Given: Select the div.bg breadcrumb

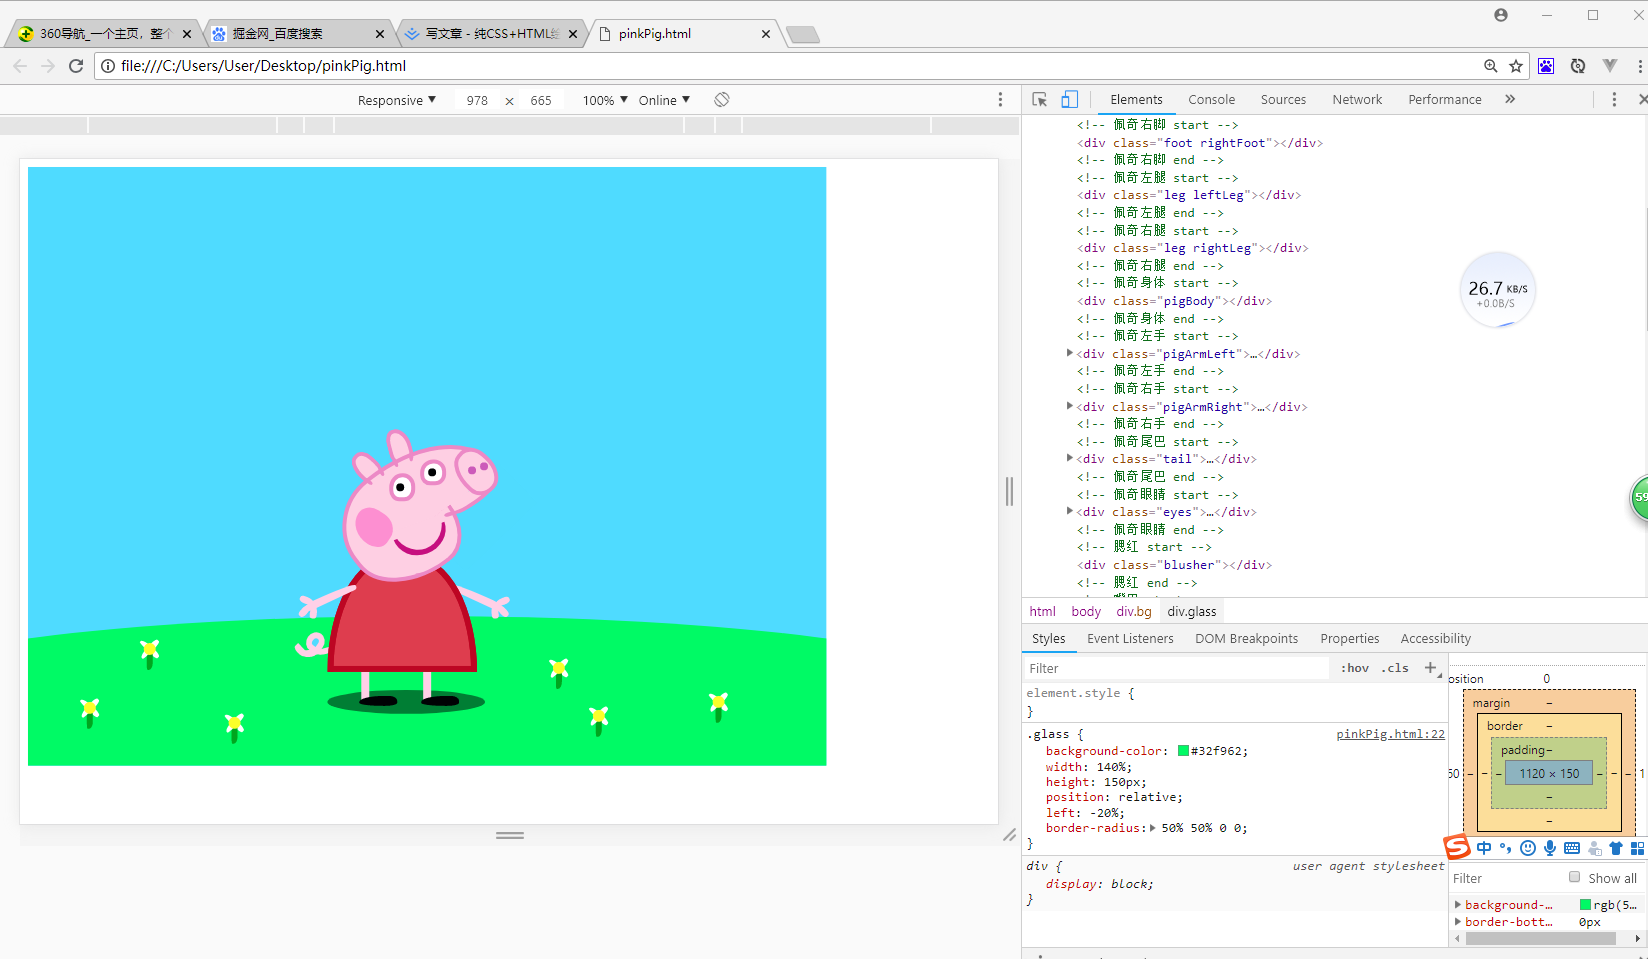Looking at the screenshot, I should (x=1134, y=612).
